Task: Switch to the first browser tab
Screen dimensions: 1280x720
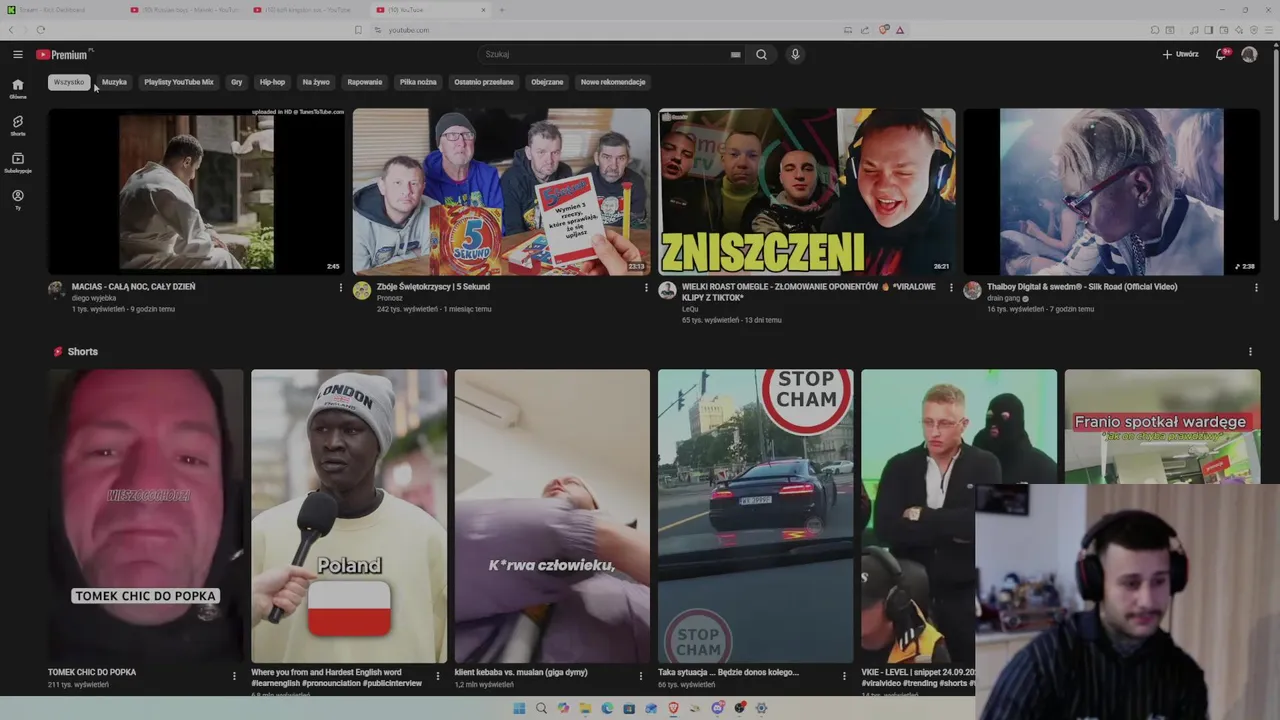Action: (60, 10)
